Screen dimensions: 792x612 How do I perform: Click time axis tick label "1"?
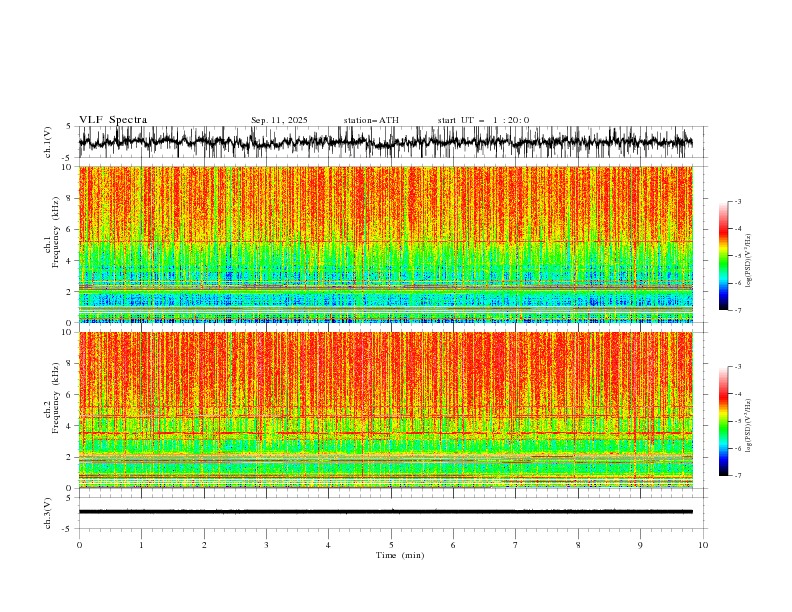coord(141,545)
